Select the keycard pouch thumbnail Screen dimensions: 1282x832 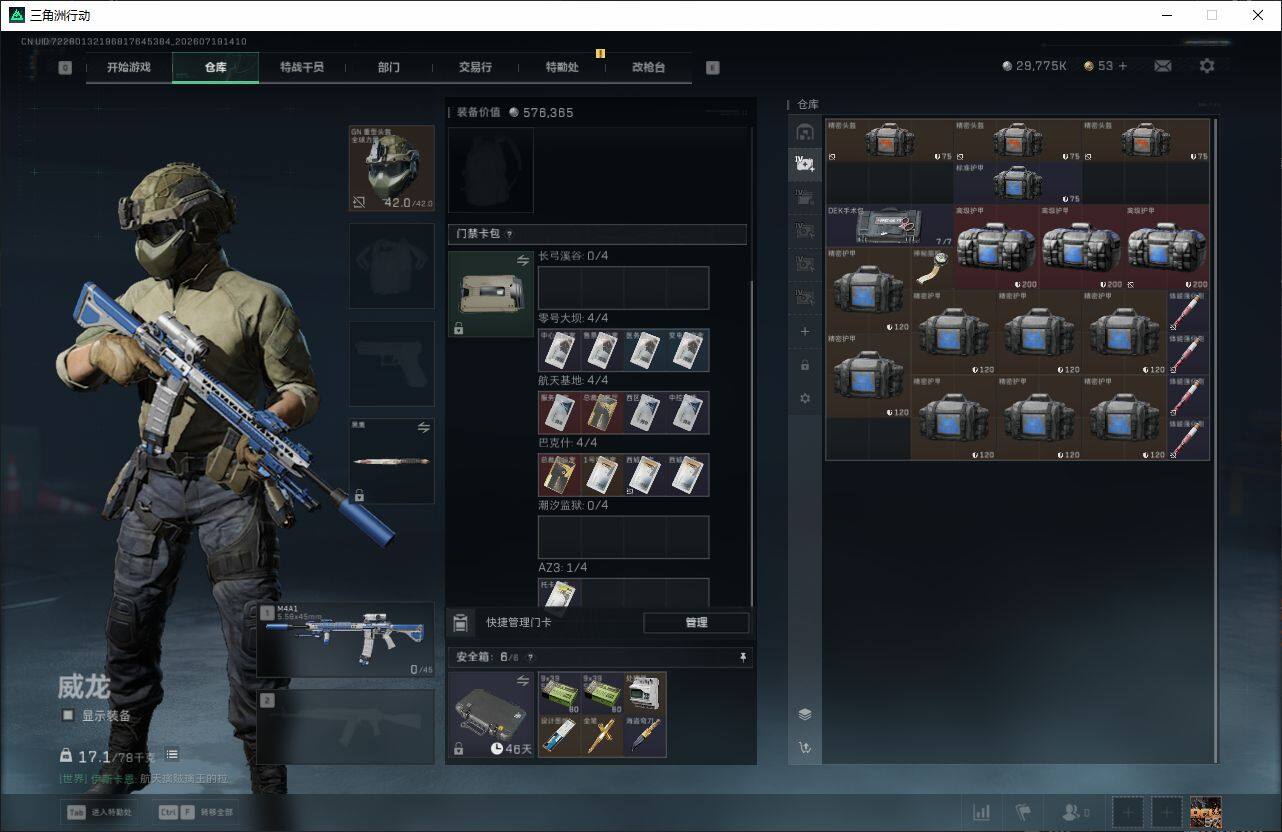490,294
